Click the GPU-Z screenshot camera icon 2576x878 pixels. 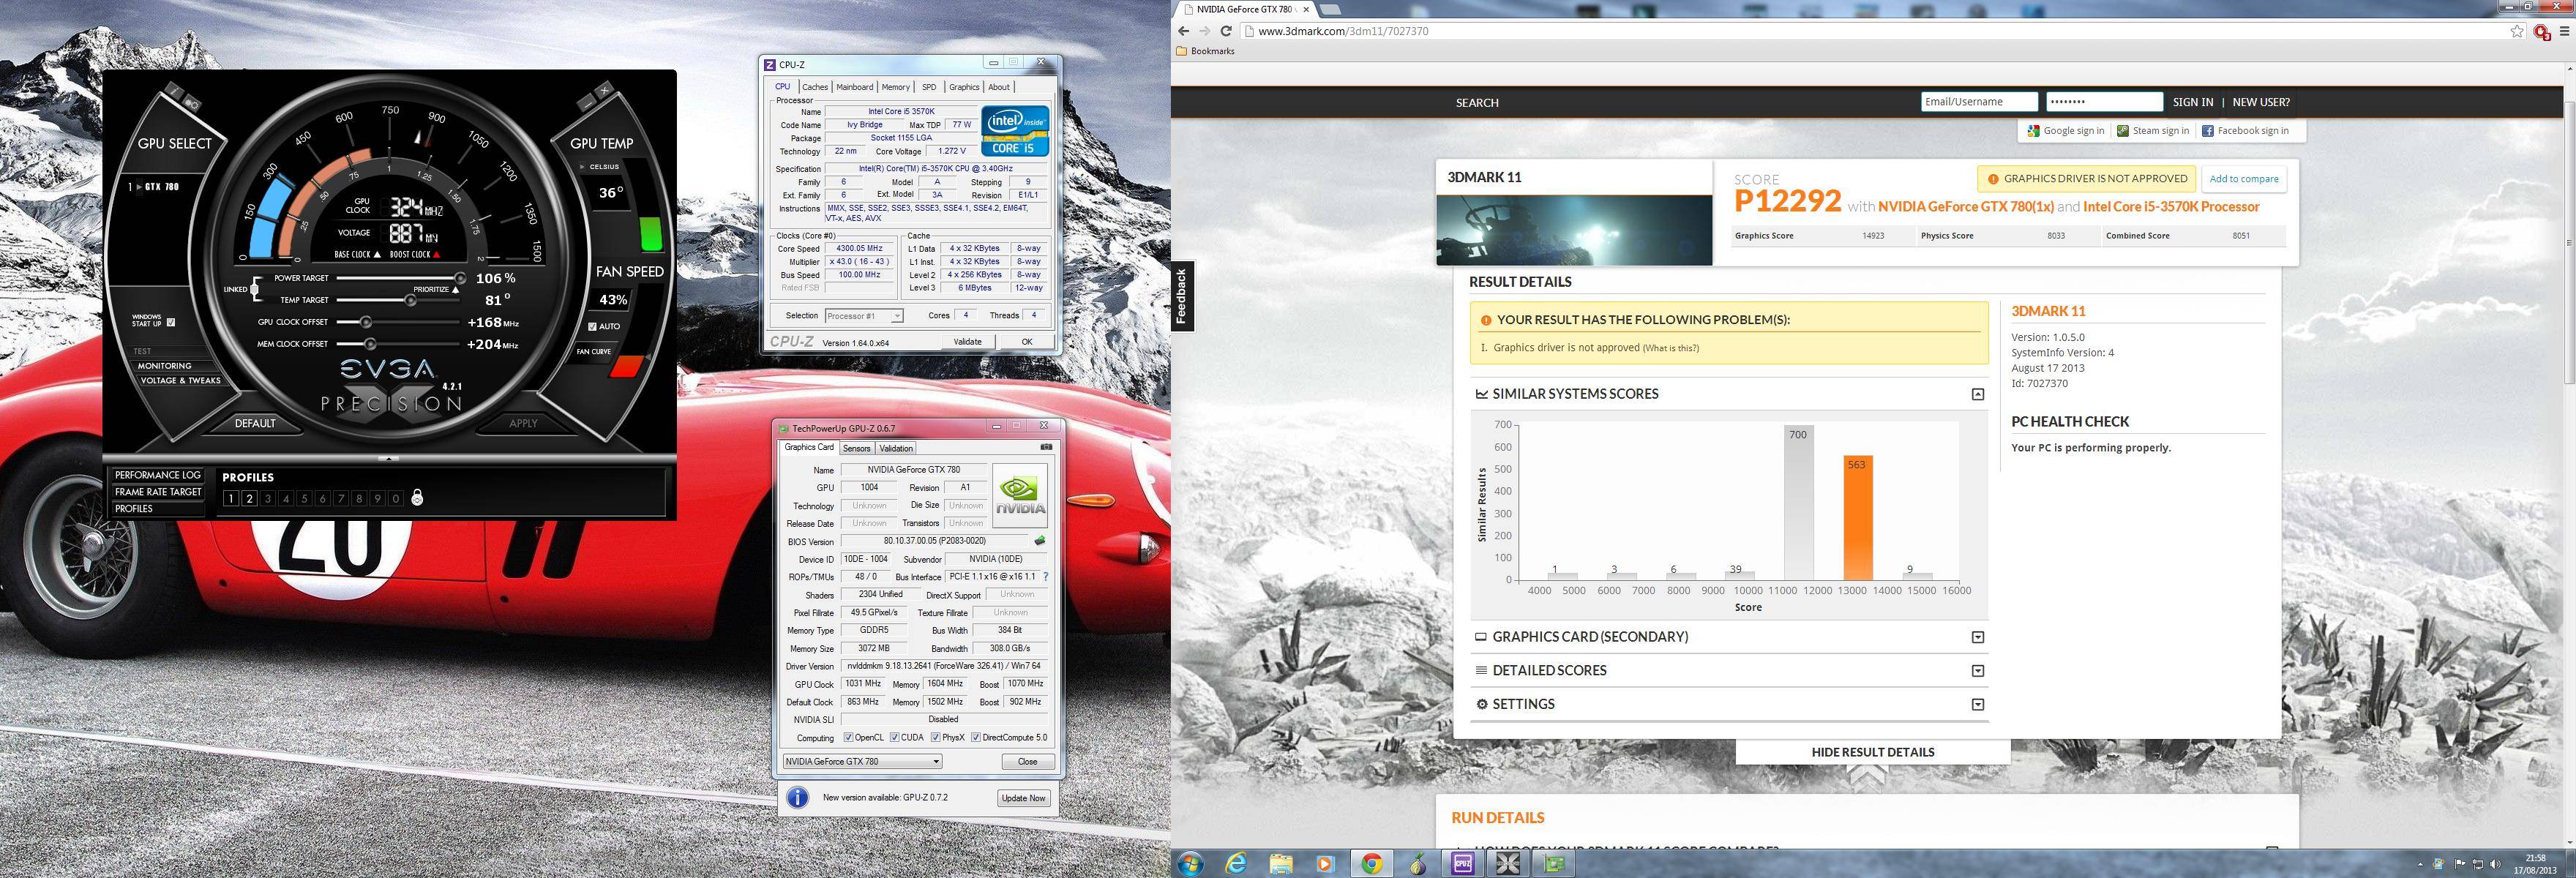(1046, 447)
